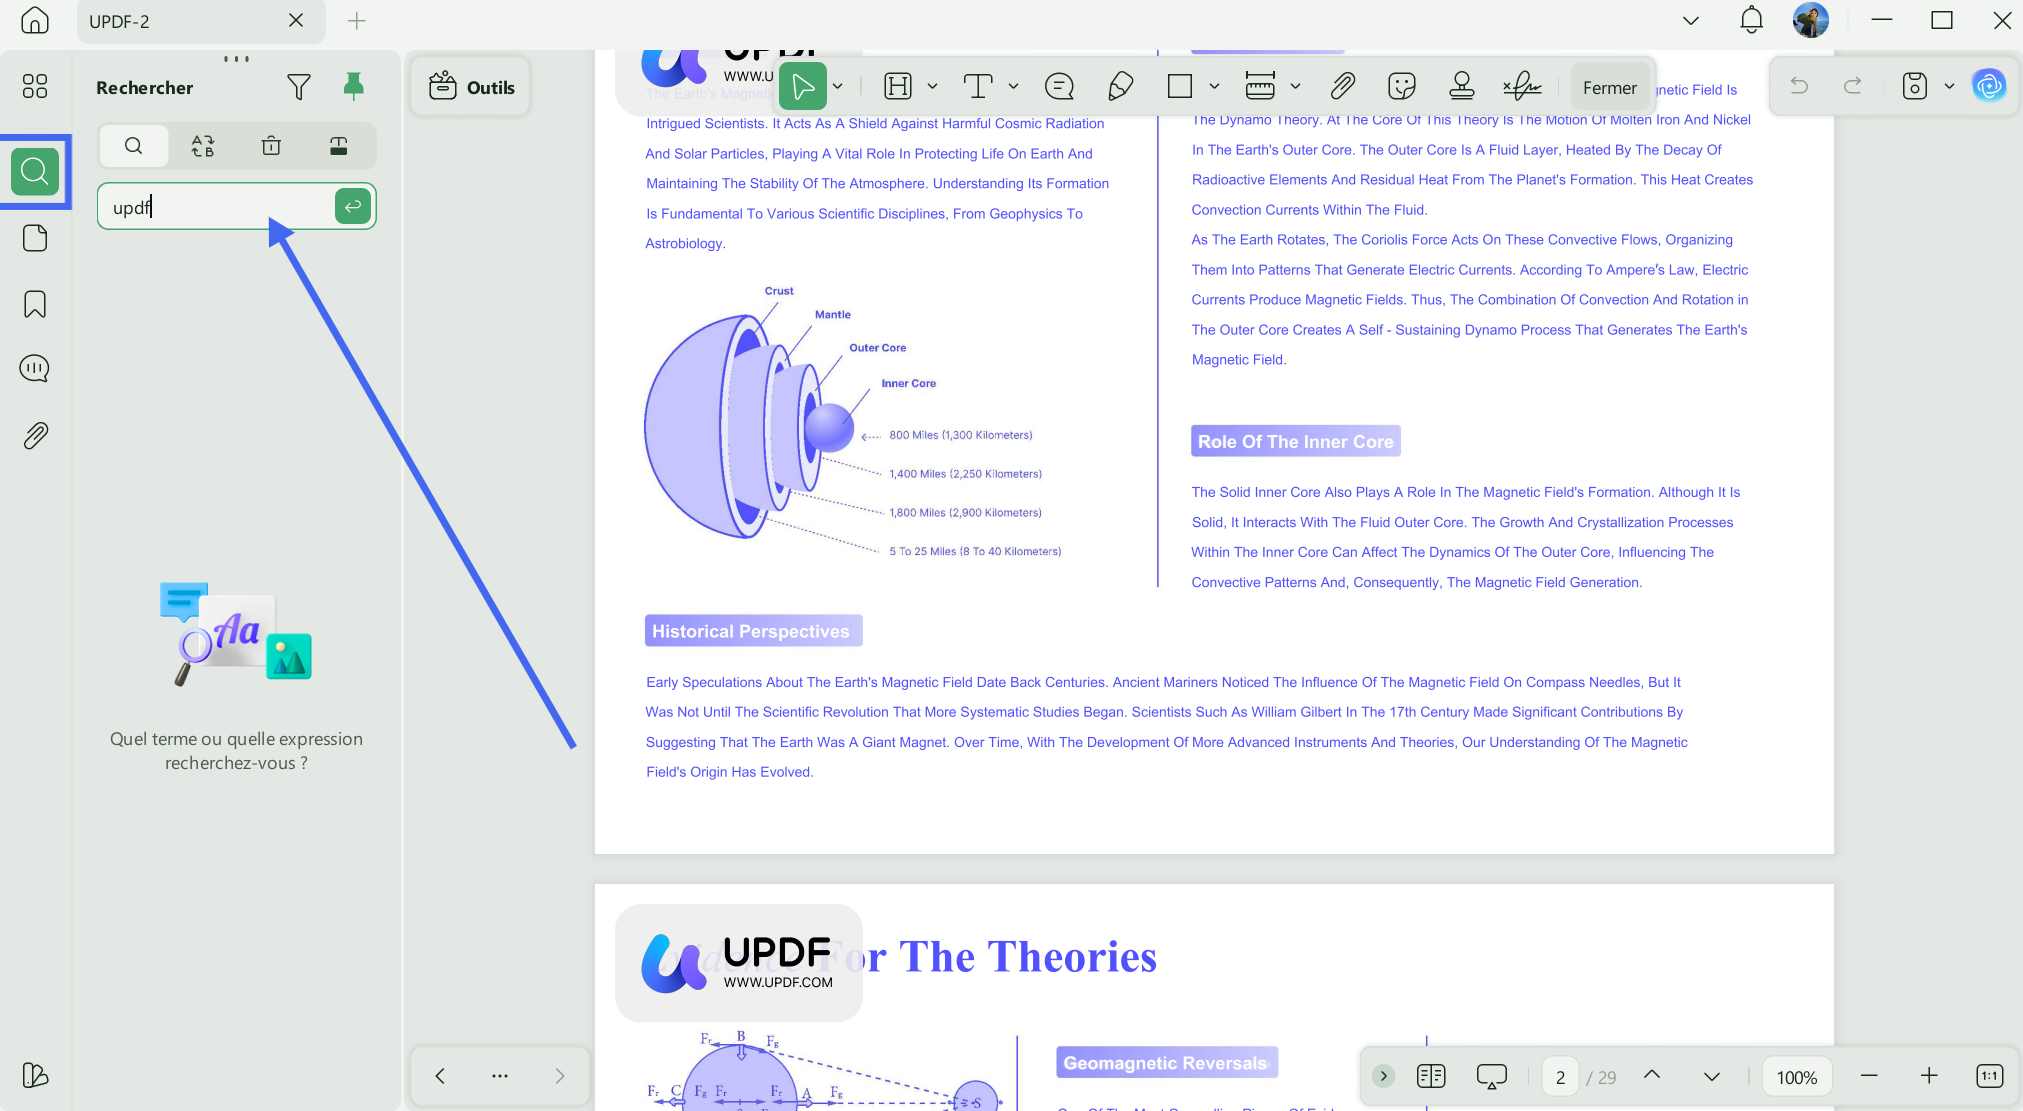Open the 100% zoom level field
Viewport: 2023px width, 1111px height.
pyautogui.click(x=1796, y=1077)
